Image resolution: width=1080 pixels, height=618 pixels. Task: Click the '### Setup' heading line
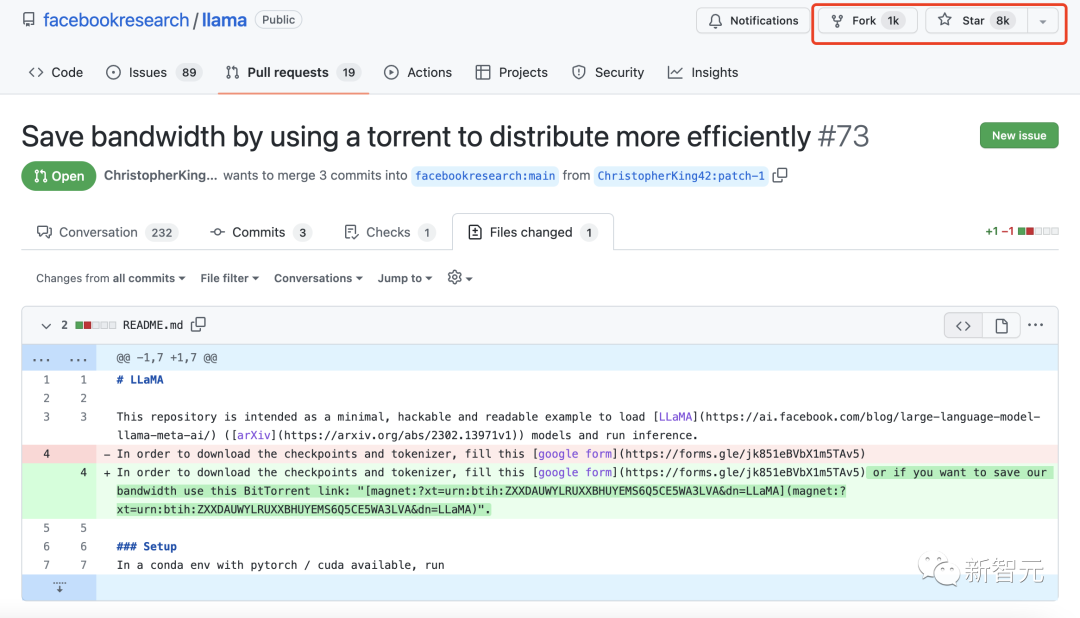147,546
